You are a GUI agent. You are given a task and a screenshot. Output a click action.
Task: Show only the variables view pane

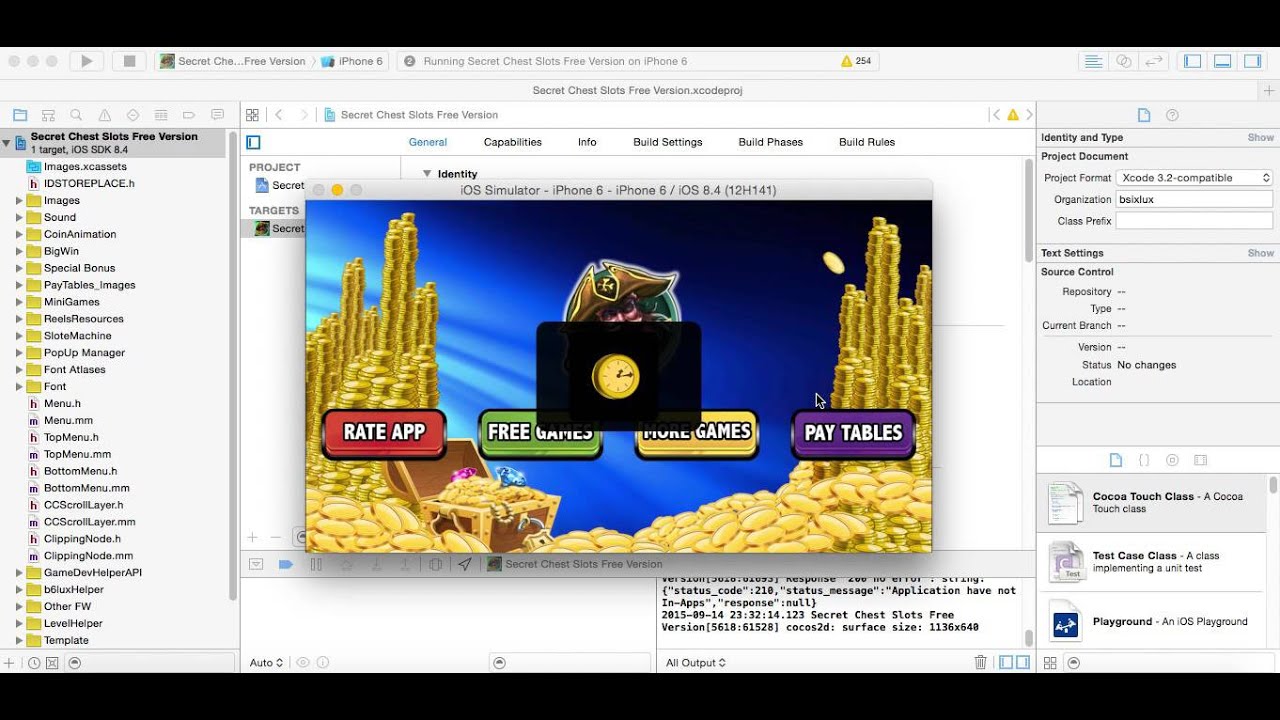(x=1006, y=662)
